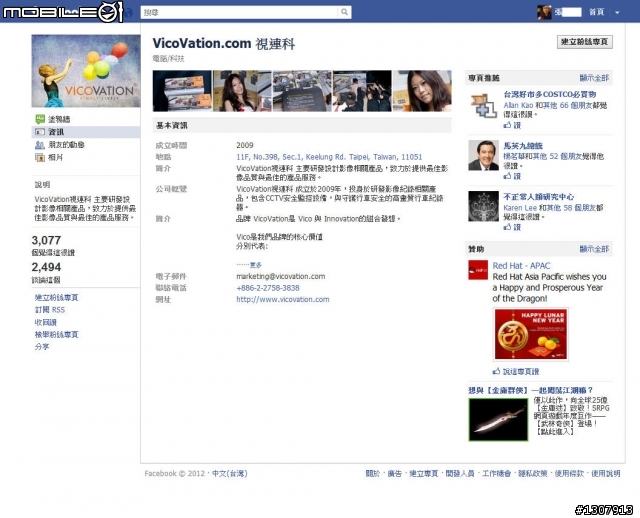640x518 pixels.
Task: Open footer 建立專頁 link
Action: click(423, 474)
